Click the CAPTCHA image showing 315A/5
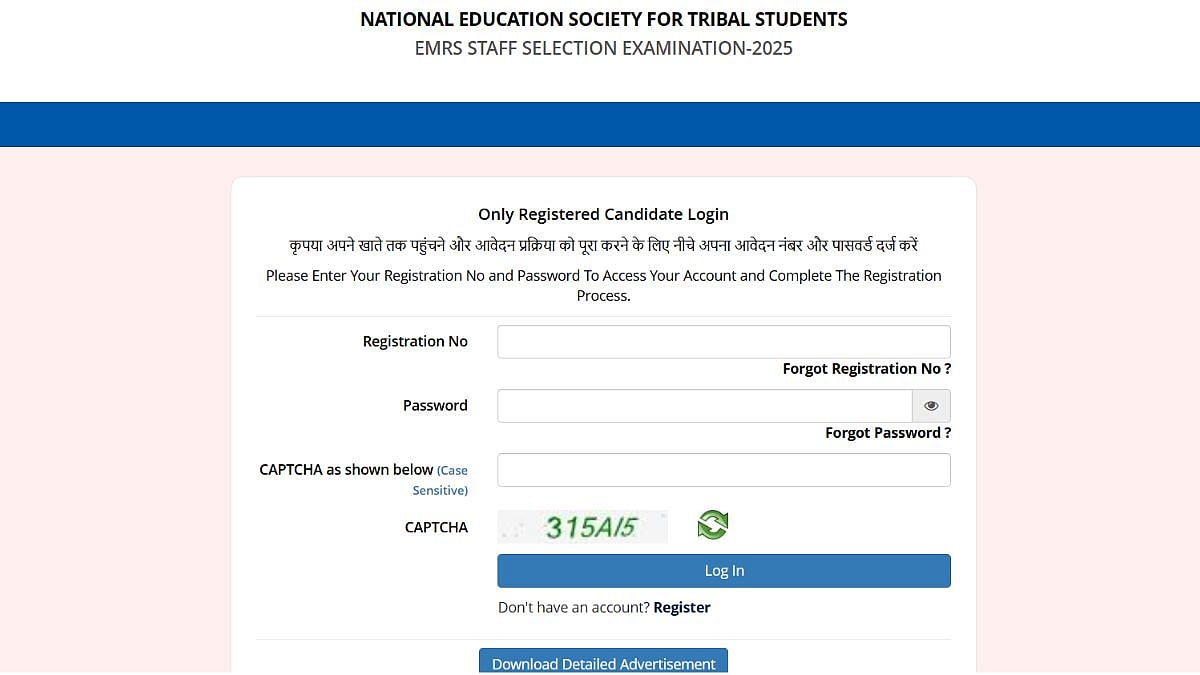 (x=583, y=526)
